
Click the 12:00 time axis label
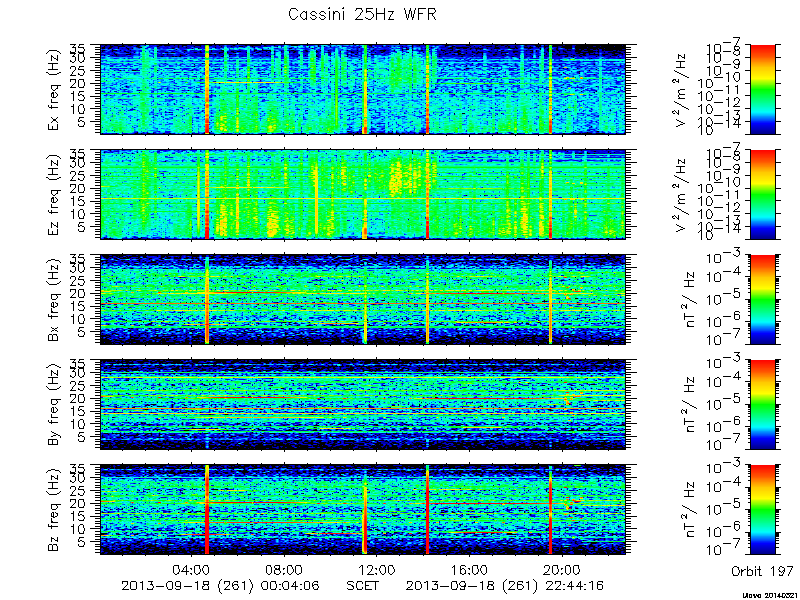click(x=377, y=569)
